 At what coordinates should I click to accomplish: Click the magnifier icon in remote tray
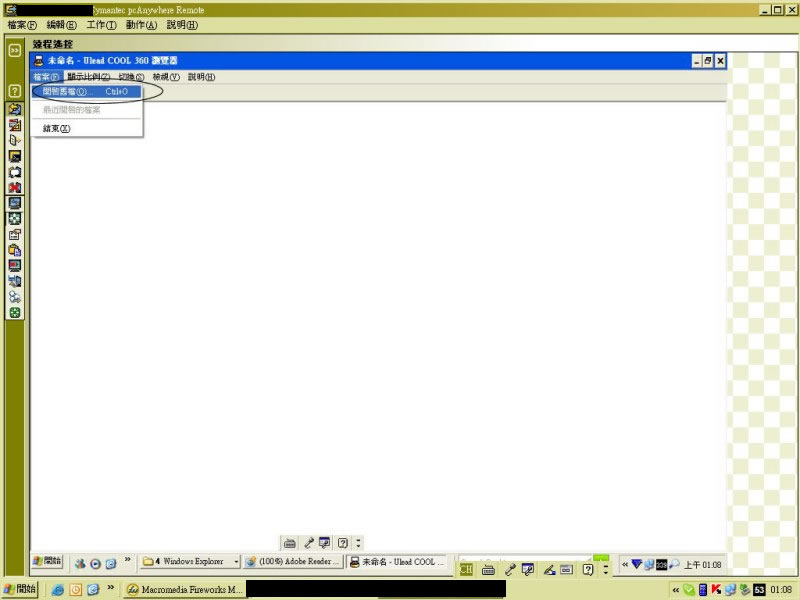tap(674, 564)
